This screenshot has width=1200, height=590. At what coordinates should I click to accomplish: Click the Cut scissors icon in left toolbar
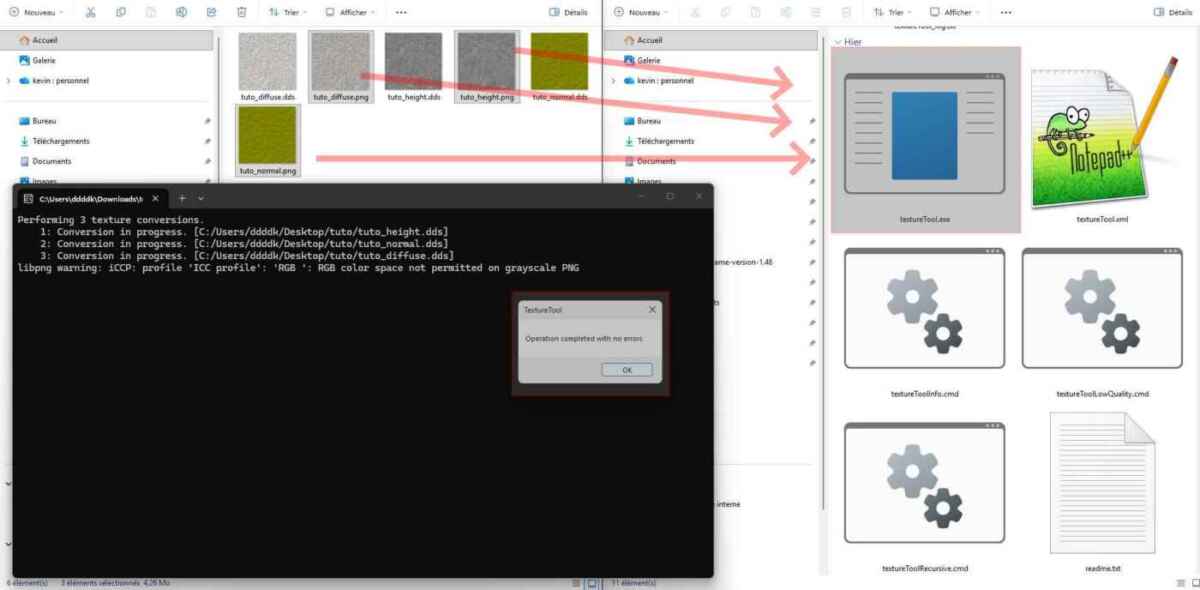pos(90,12)
